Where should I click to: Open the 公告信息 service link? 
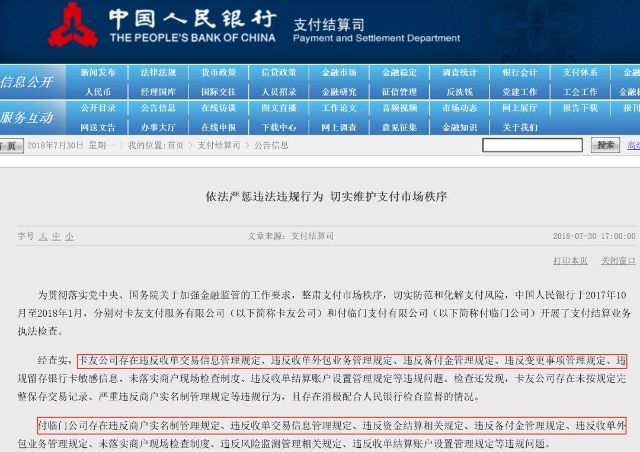click(x=158, y=108)
